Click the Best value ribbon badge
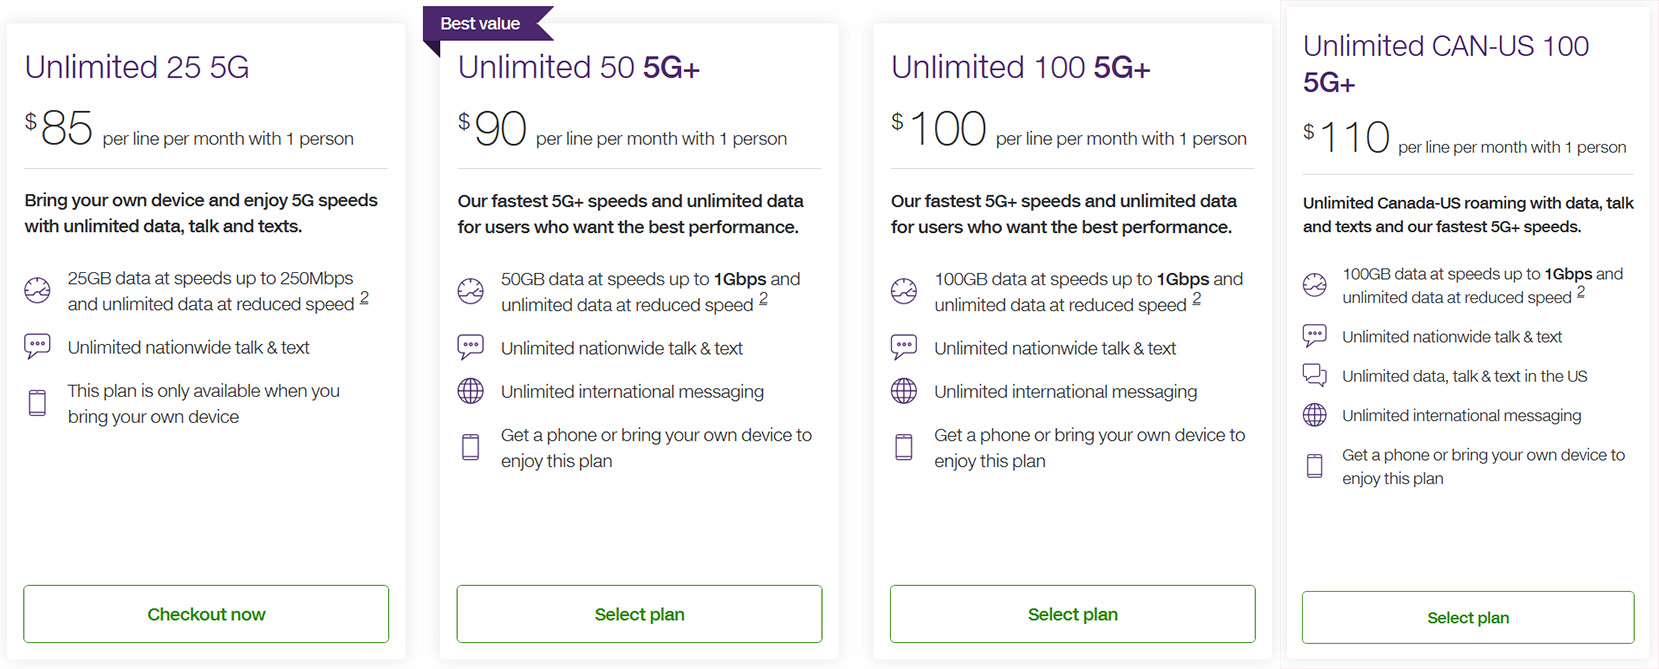Screen dimensions: 1659x669 coord(481,24)
